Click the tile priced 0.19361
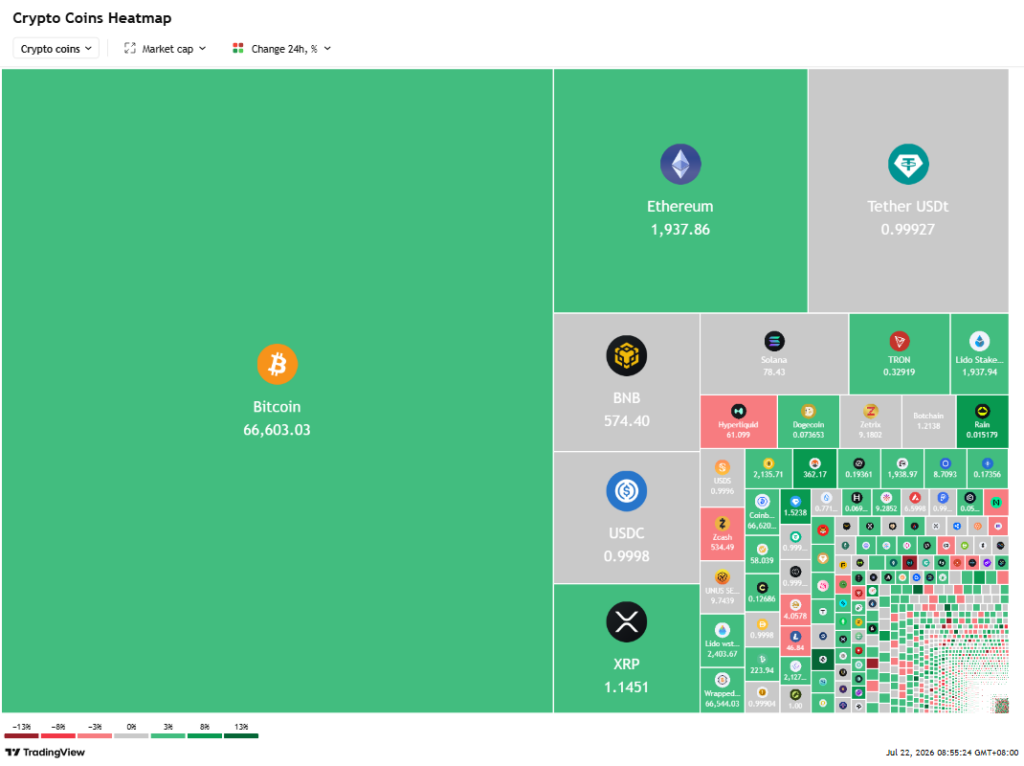This screenshot has height=766, width=1024. (859, 468)
